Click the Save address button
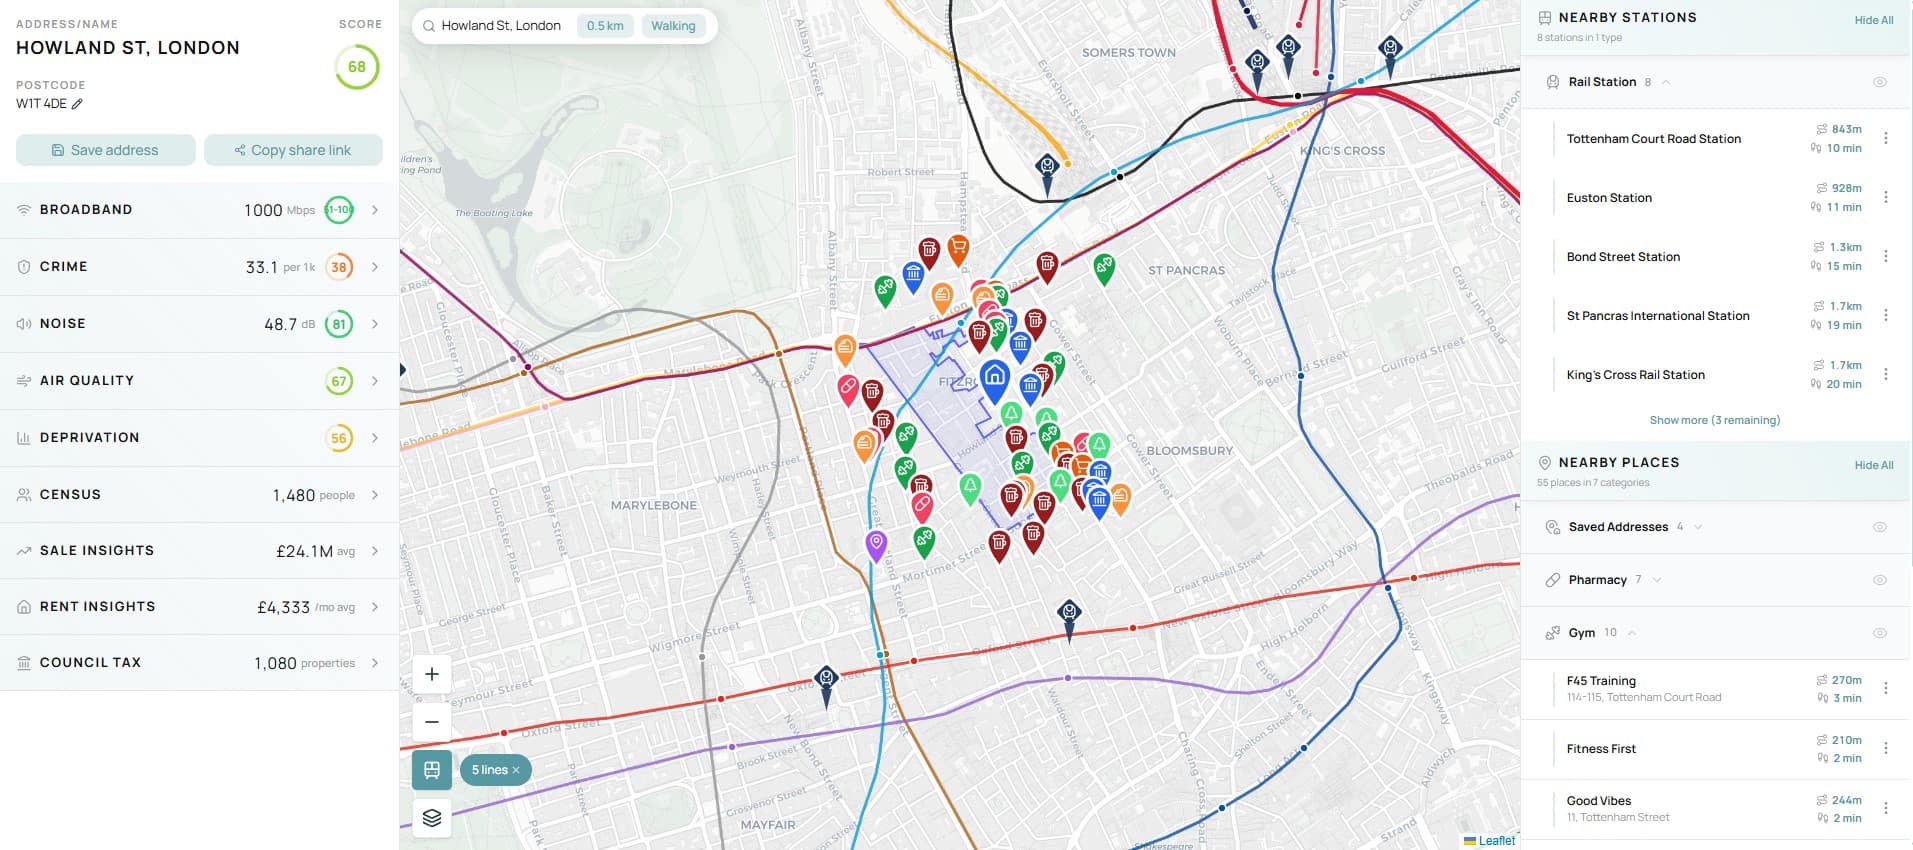1913x850 pixels. 106,150
